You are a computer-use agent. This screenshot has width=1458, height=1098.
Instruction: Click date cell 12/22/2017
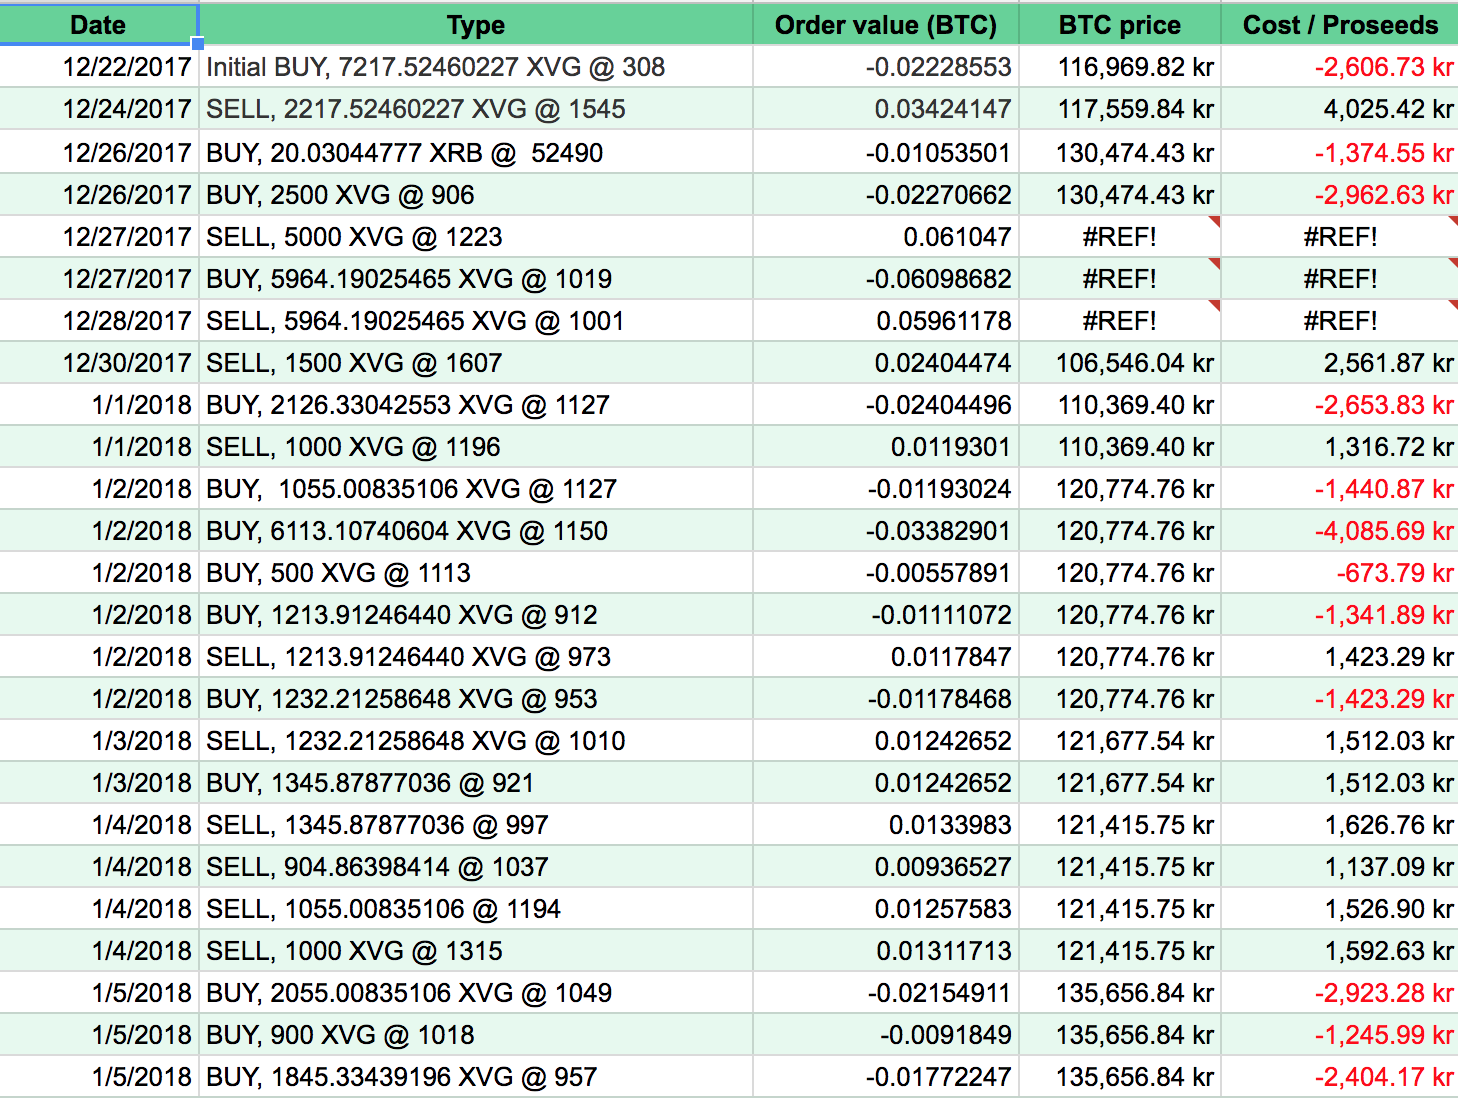pos(99,67)
